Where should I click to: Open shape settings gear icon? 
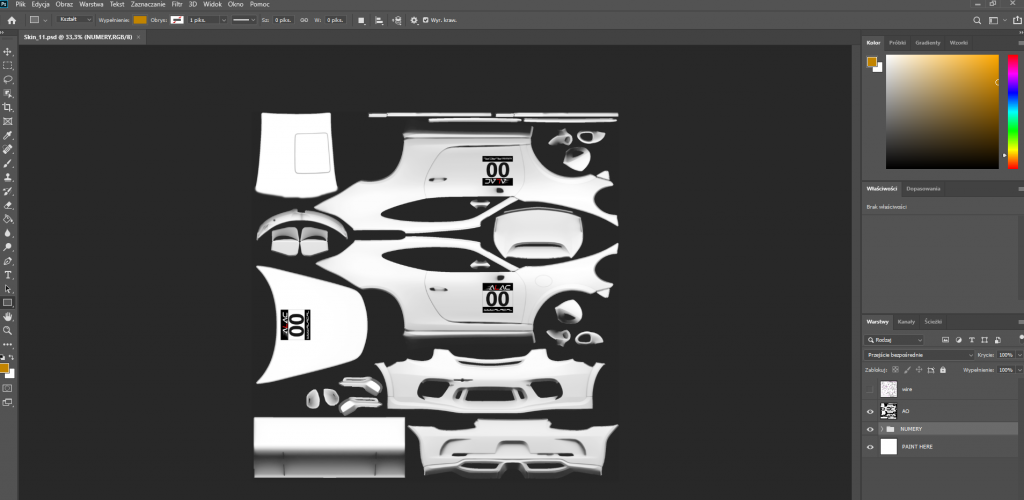point(414,20)
